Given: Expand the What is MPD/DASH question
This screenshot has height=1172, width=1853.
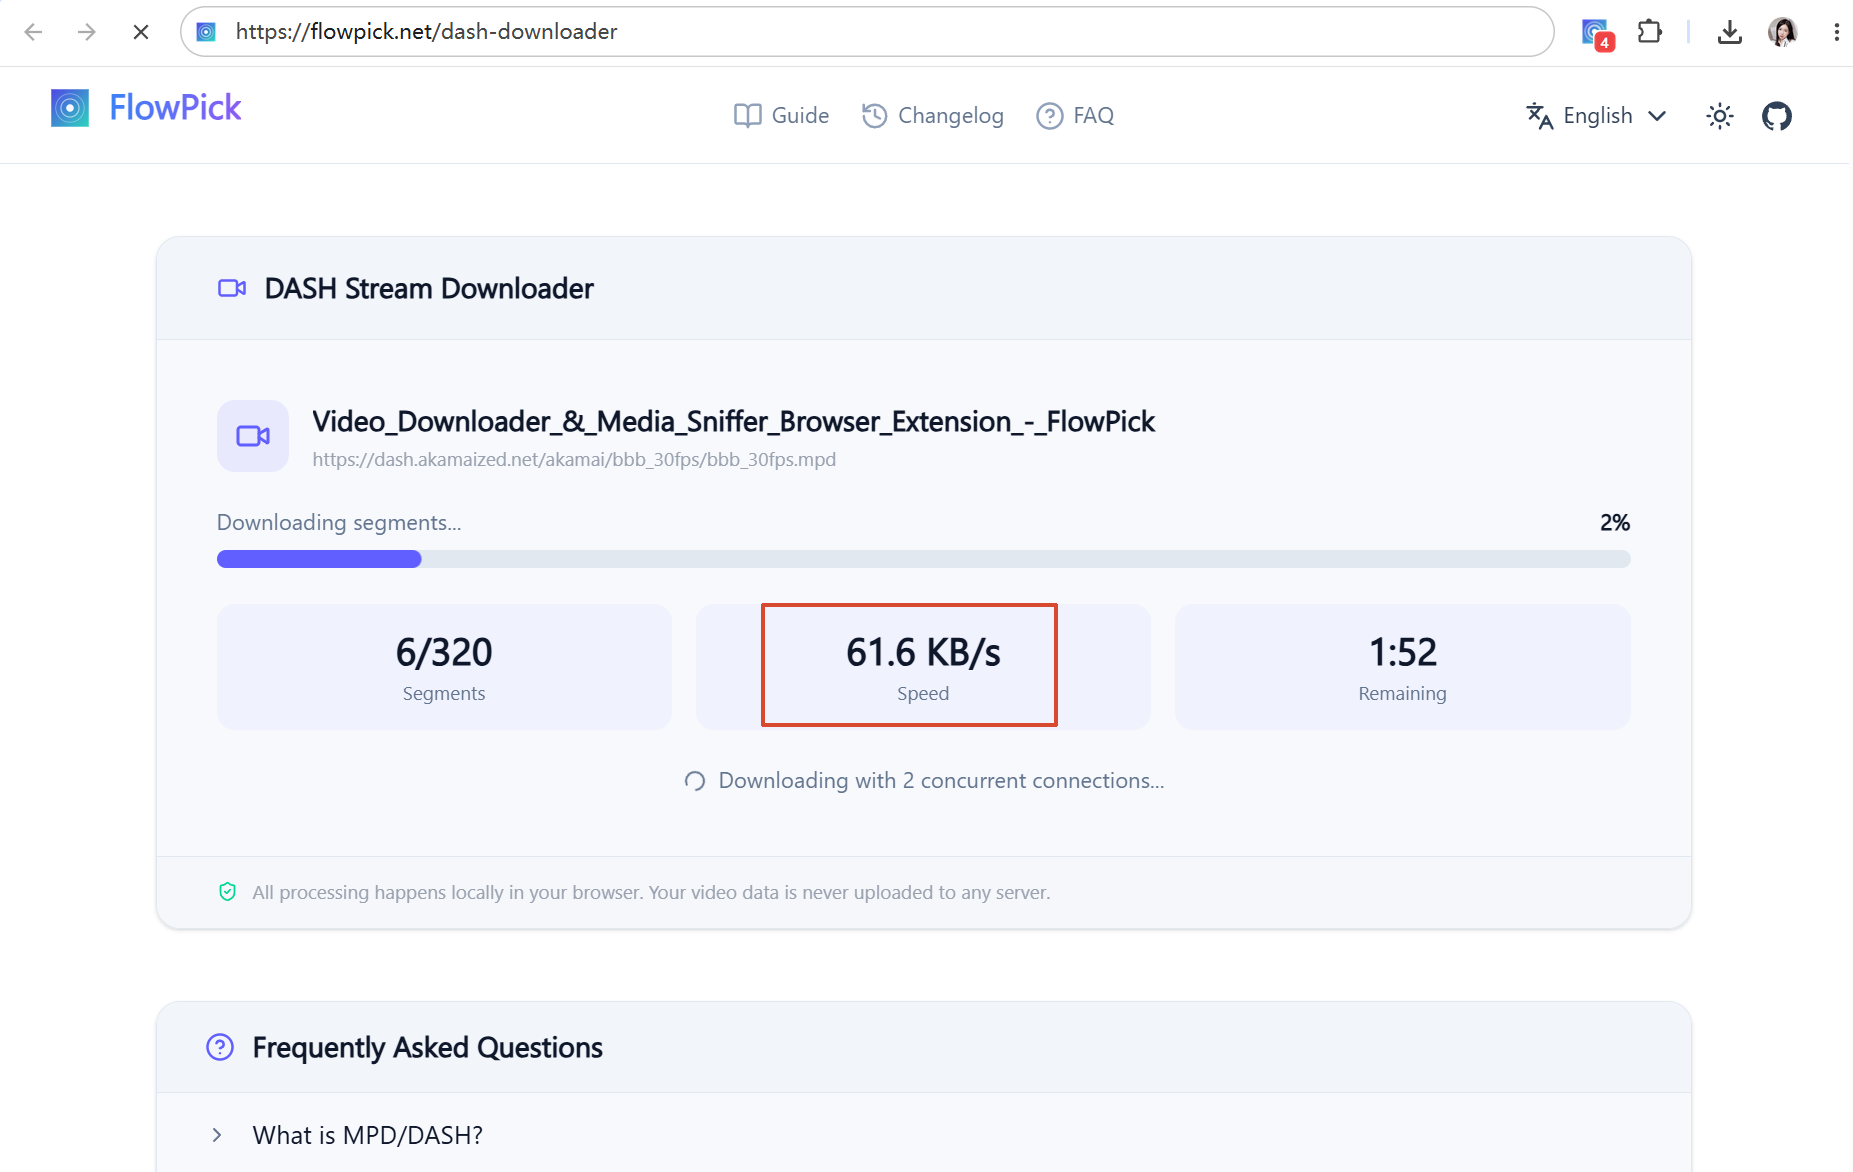Looking at the screenshot, I should click(217, 1135).
